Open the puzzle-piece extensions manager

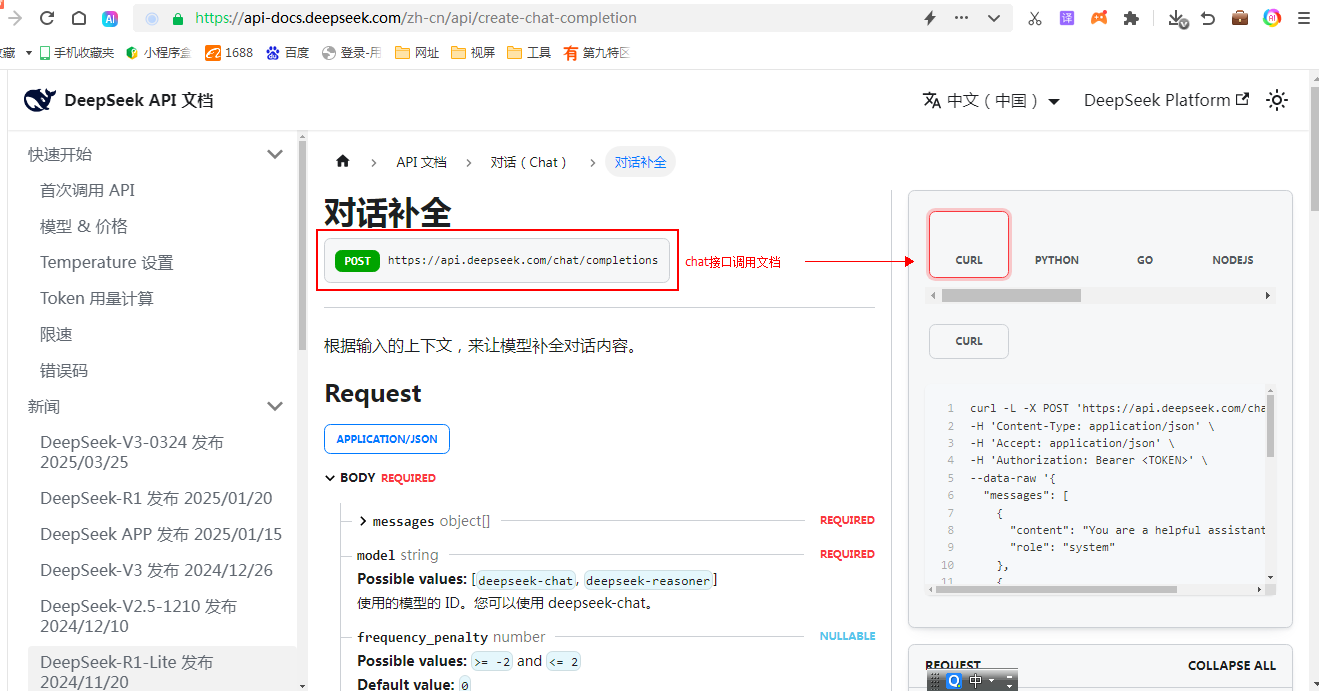tap(1131, 18)
